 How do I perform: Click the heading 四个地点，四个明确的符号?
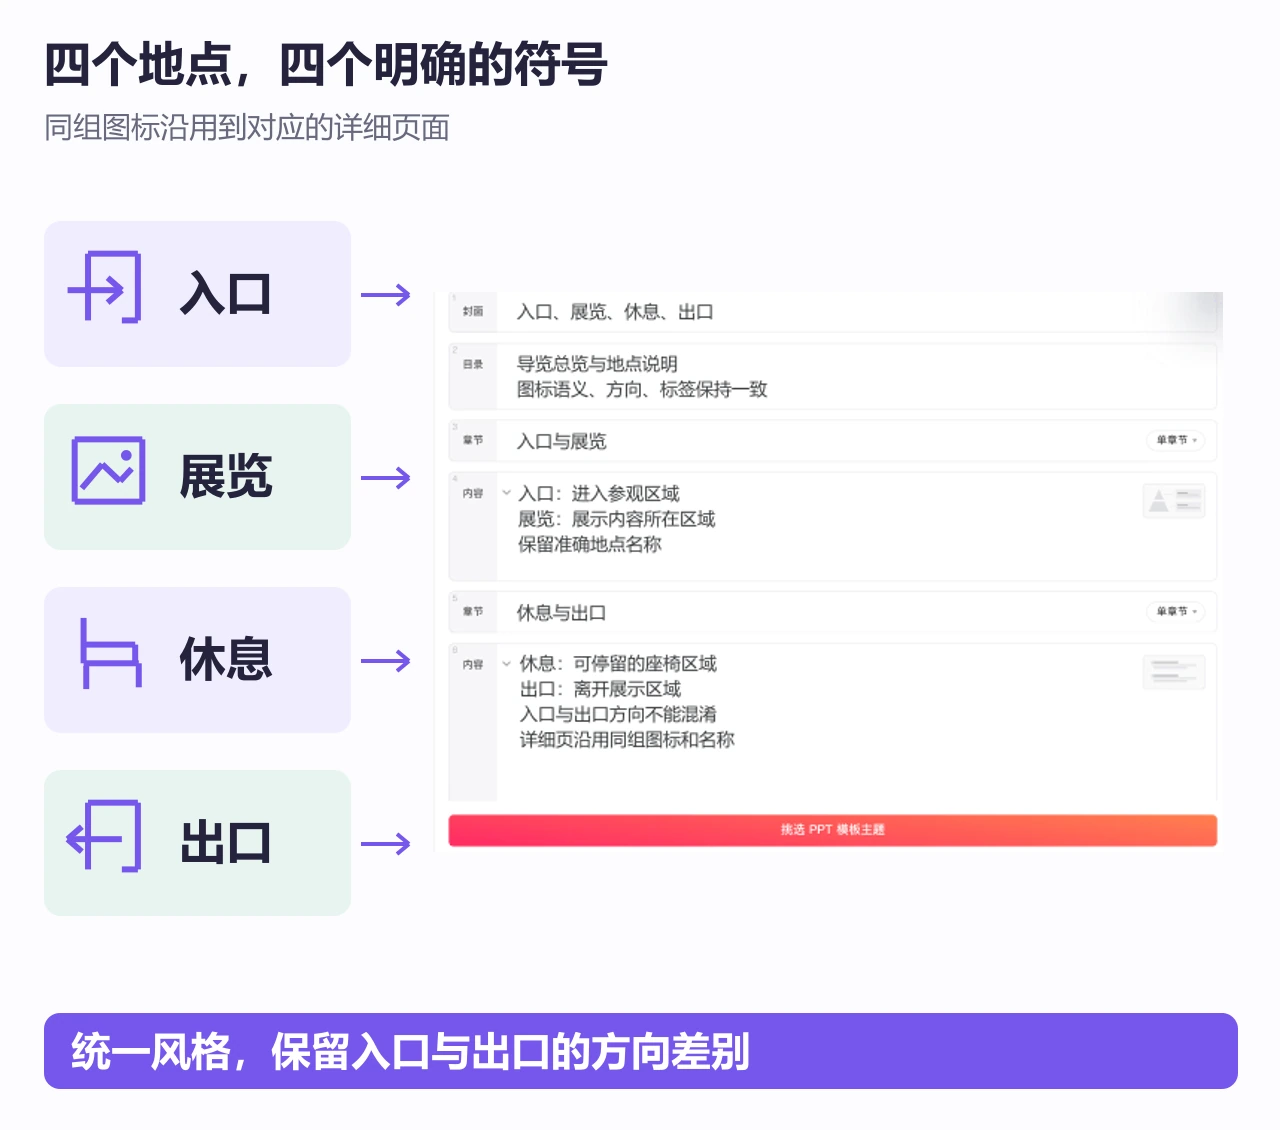click(x=326, y=65)
